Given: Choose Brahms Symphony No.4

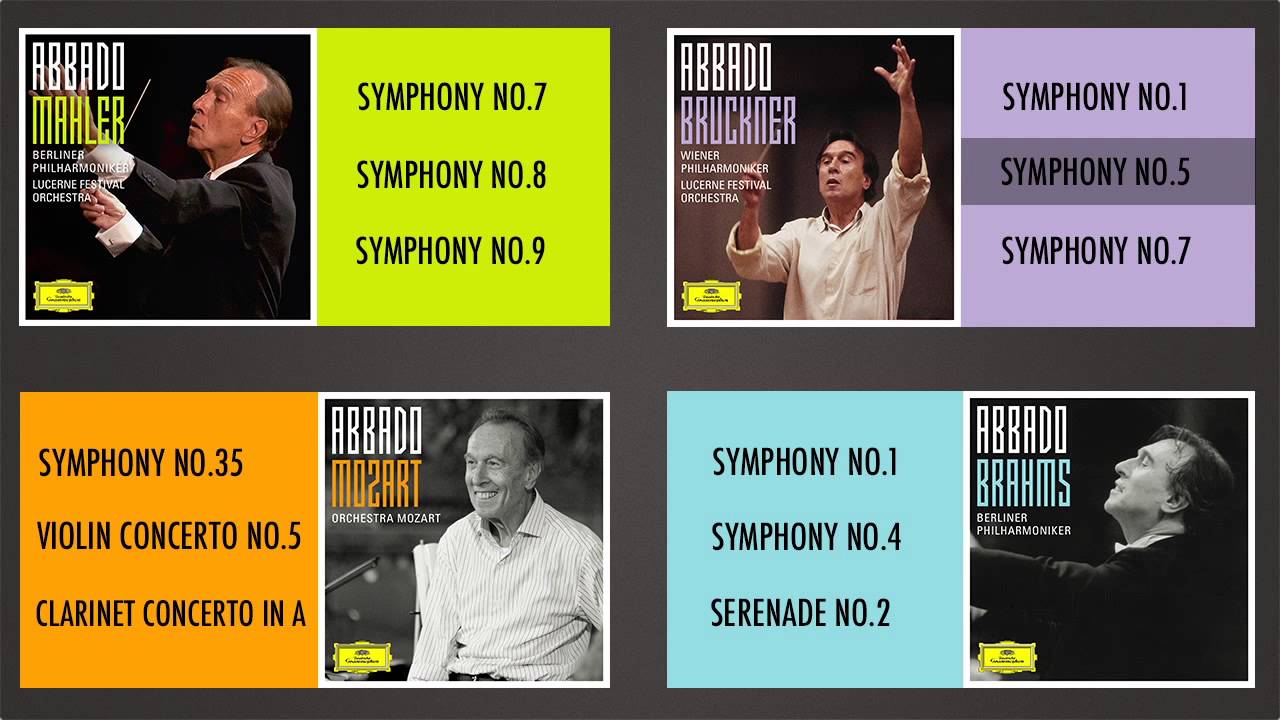Looking at the screenshot, I should tap(806, 537).
